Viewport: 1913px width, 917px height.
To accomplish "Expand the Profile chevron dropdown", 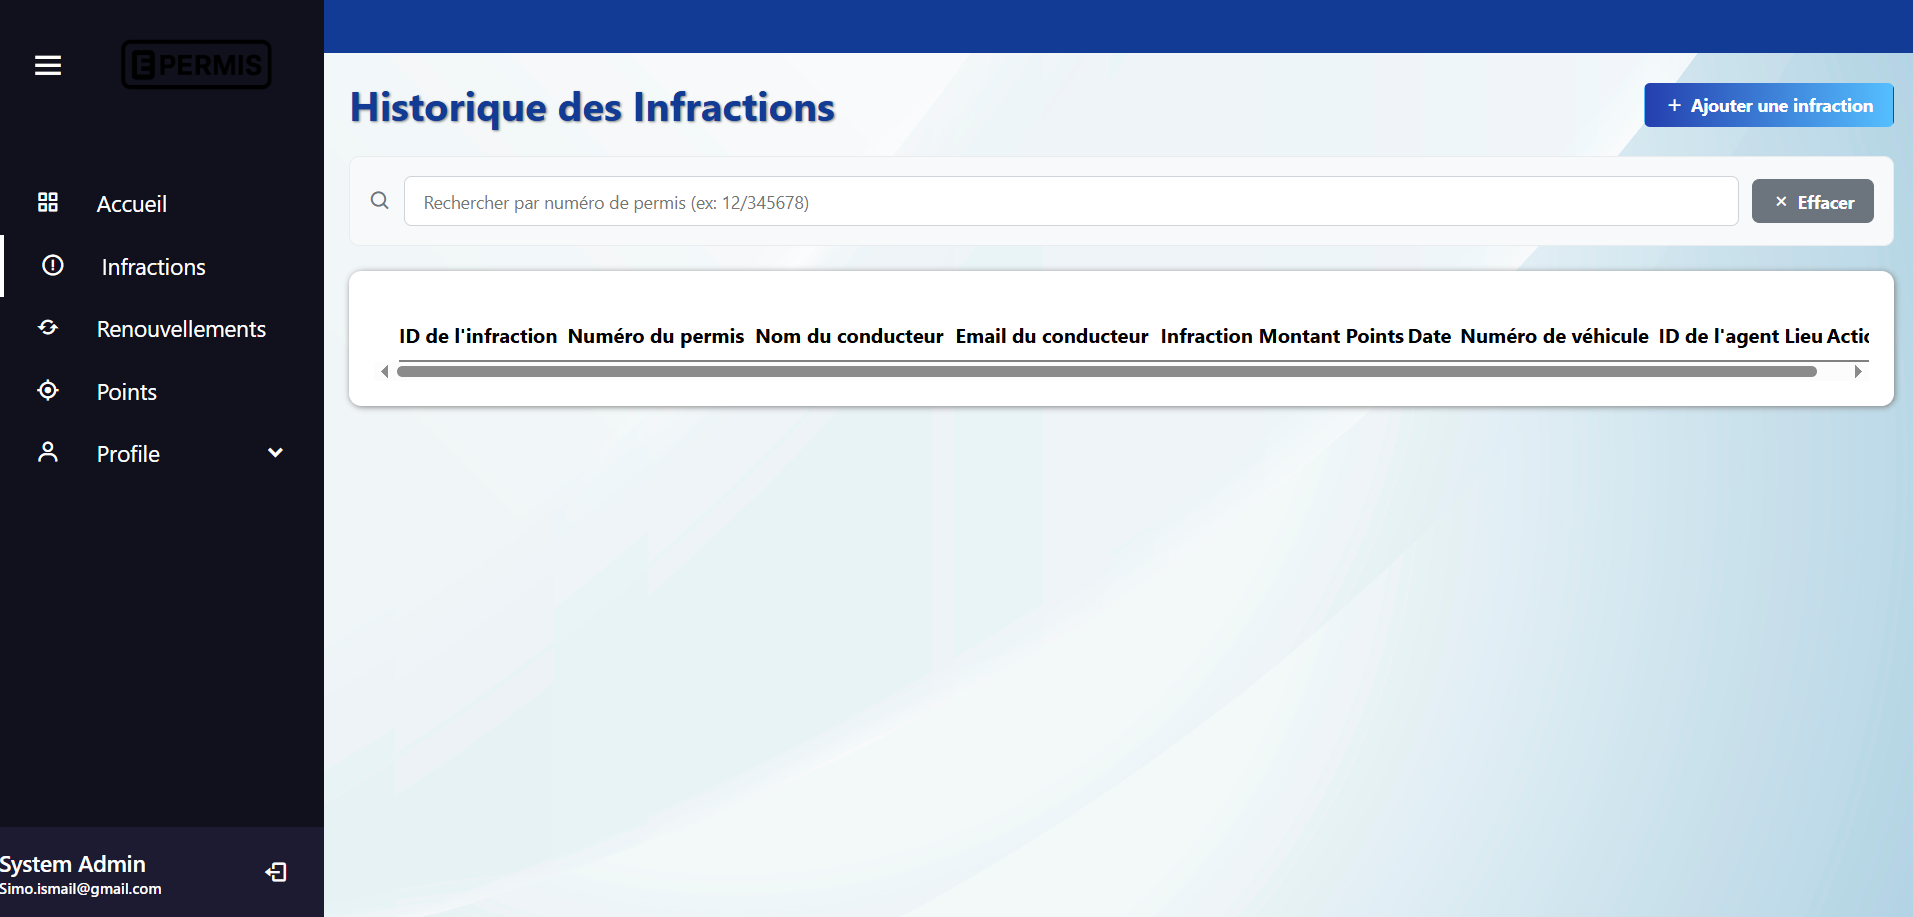I will (275, 453).
